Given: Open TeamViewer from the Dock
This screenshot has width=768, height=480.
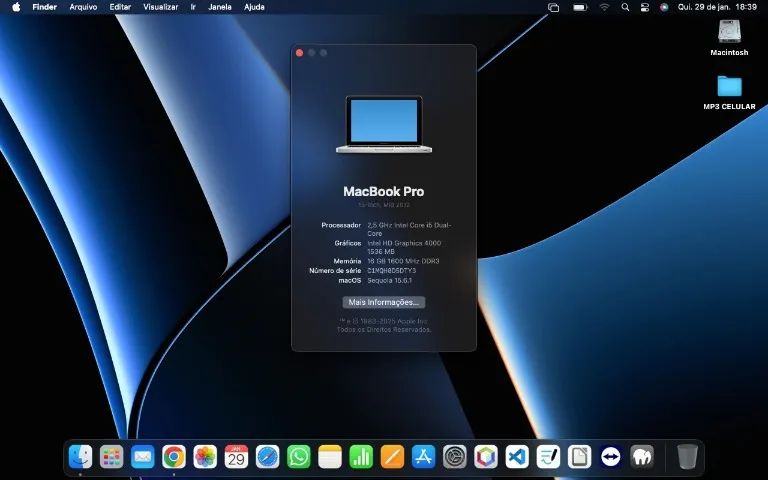Looking at the screenshot, I should coord(611,457).
